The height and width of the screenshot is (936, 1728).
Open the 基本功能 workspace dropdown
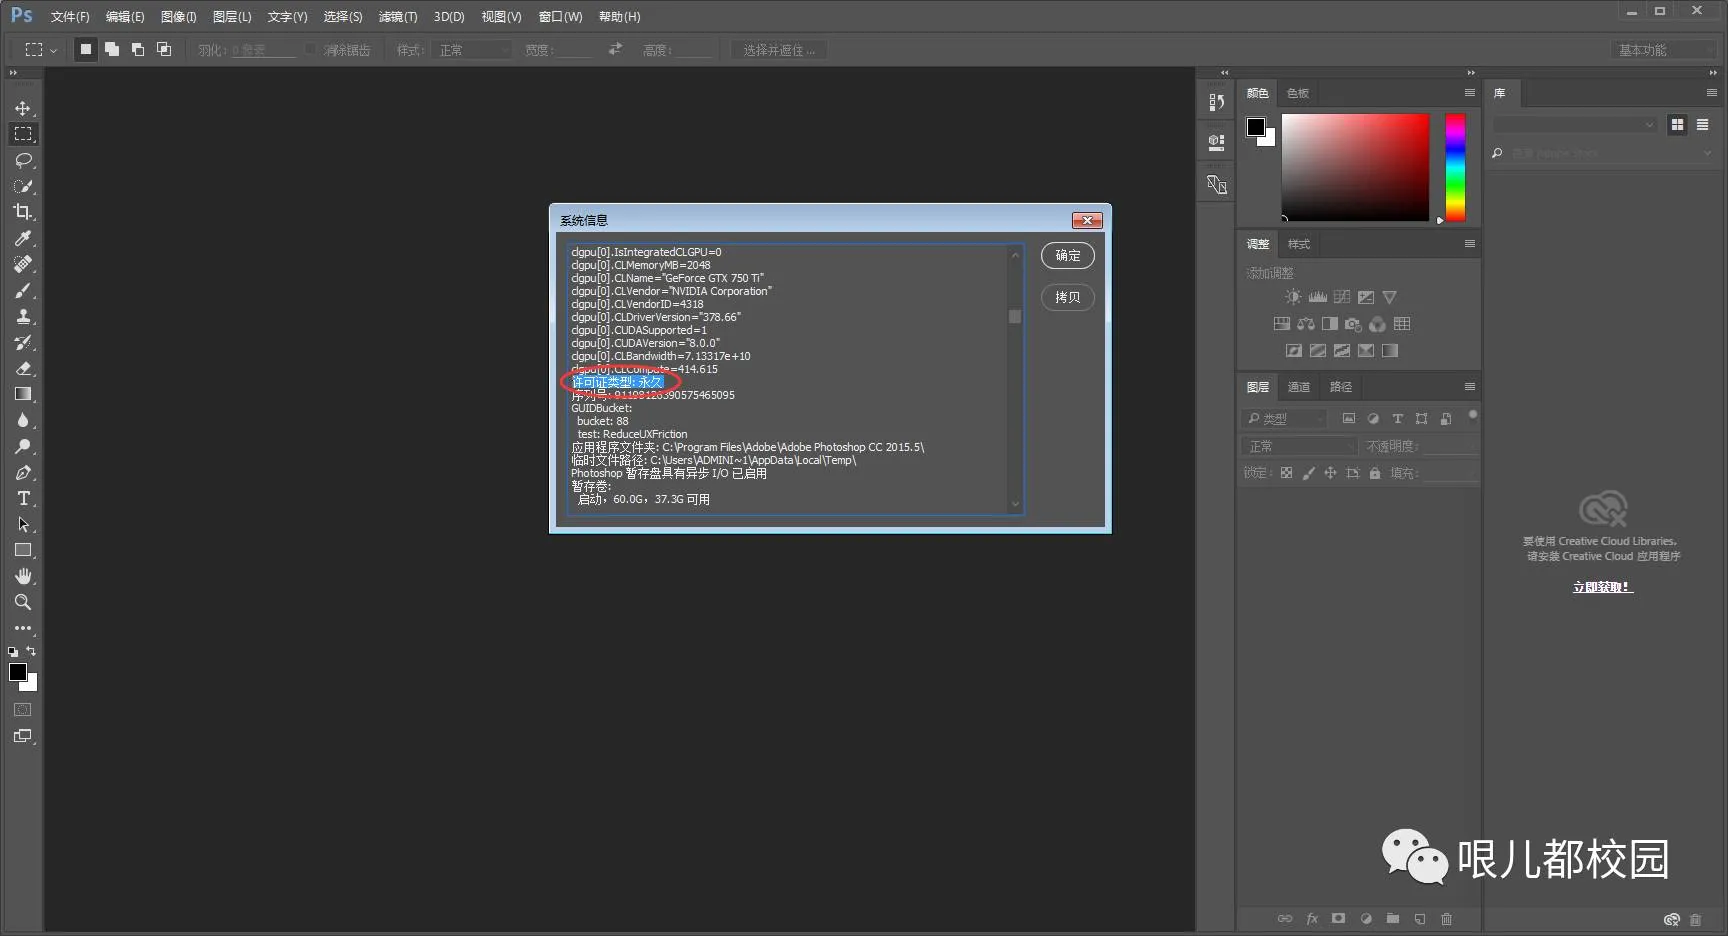(x=1662, y=50)
